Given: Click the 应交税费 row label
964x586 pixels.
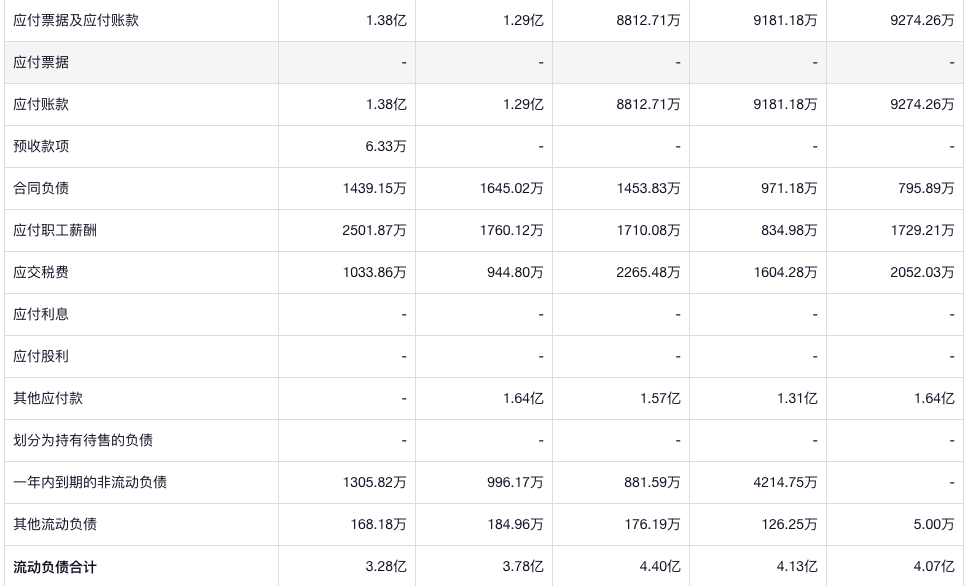Looking at the screenshot, I should coord(41,272).
